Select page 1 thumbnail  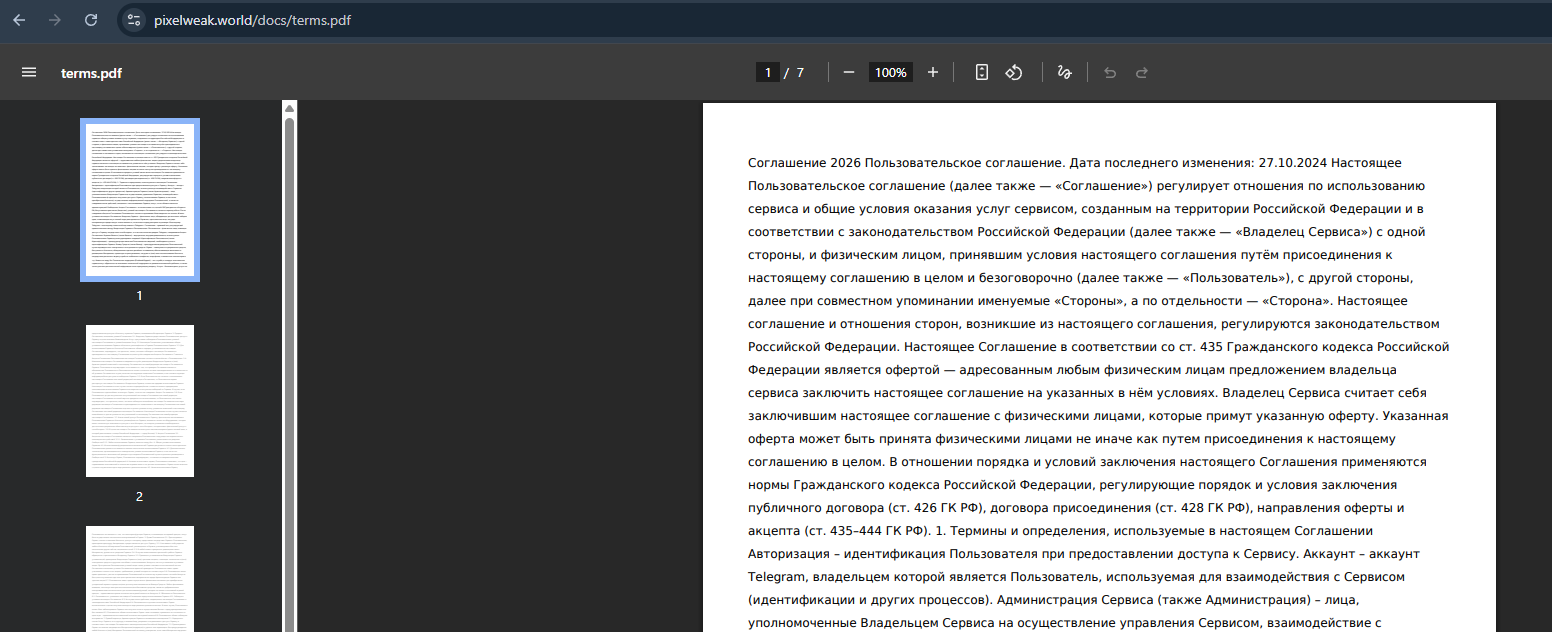tap(140, 200)
